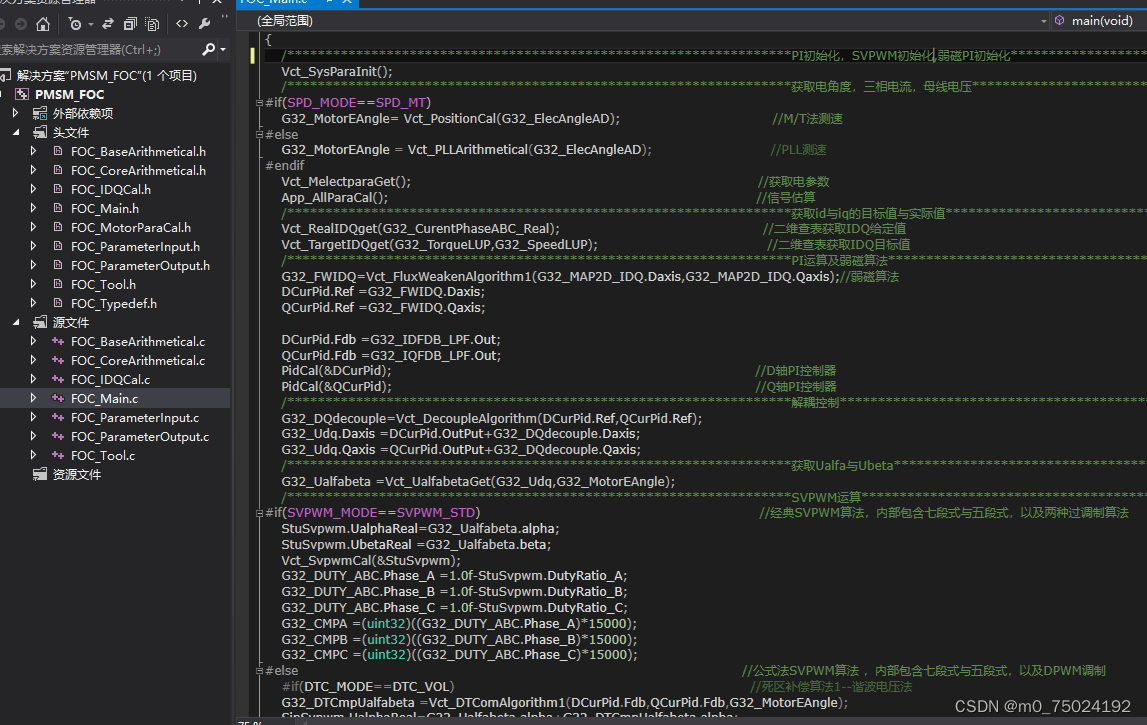Open the global scope dropdown (全局范围)
The height and width of the screenshot is (725, 1147).
tap(640, 20)
